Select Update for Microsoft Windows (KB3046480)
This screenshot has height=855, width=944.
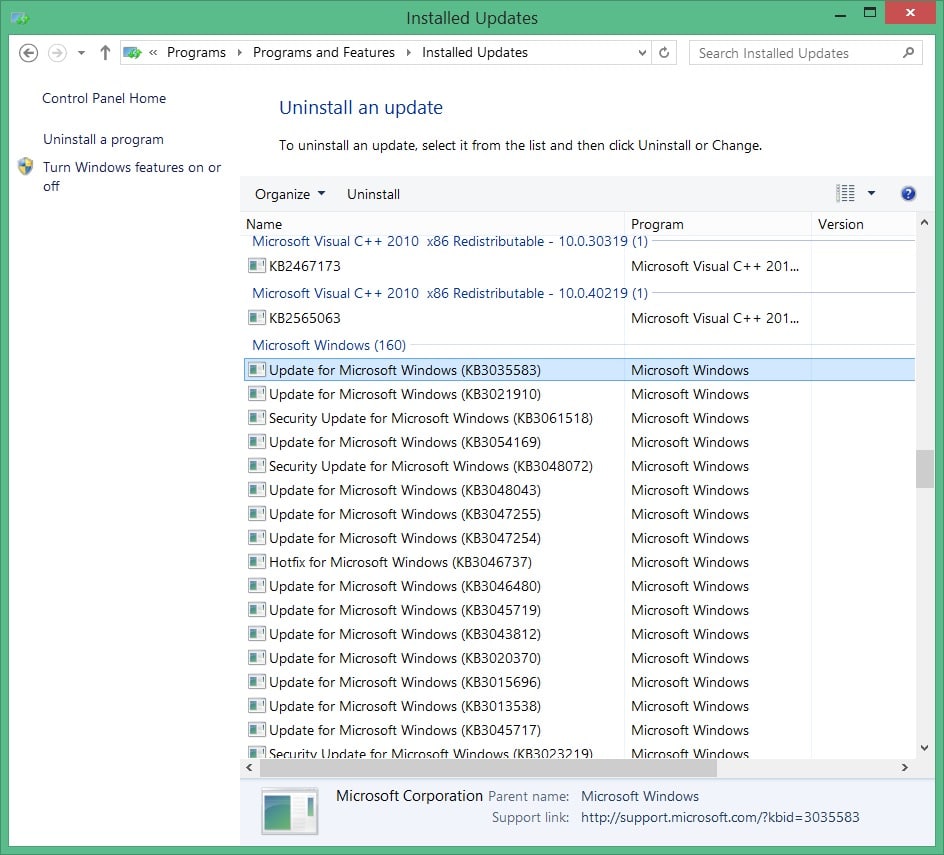(x=579, y=586)
